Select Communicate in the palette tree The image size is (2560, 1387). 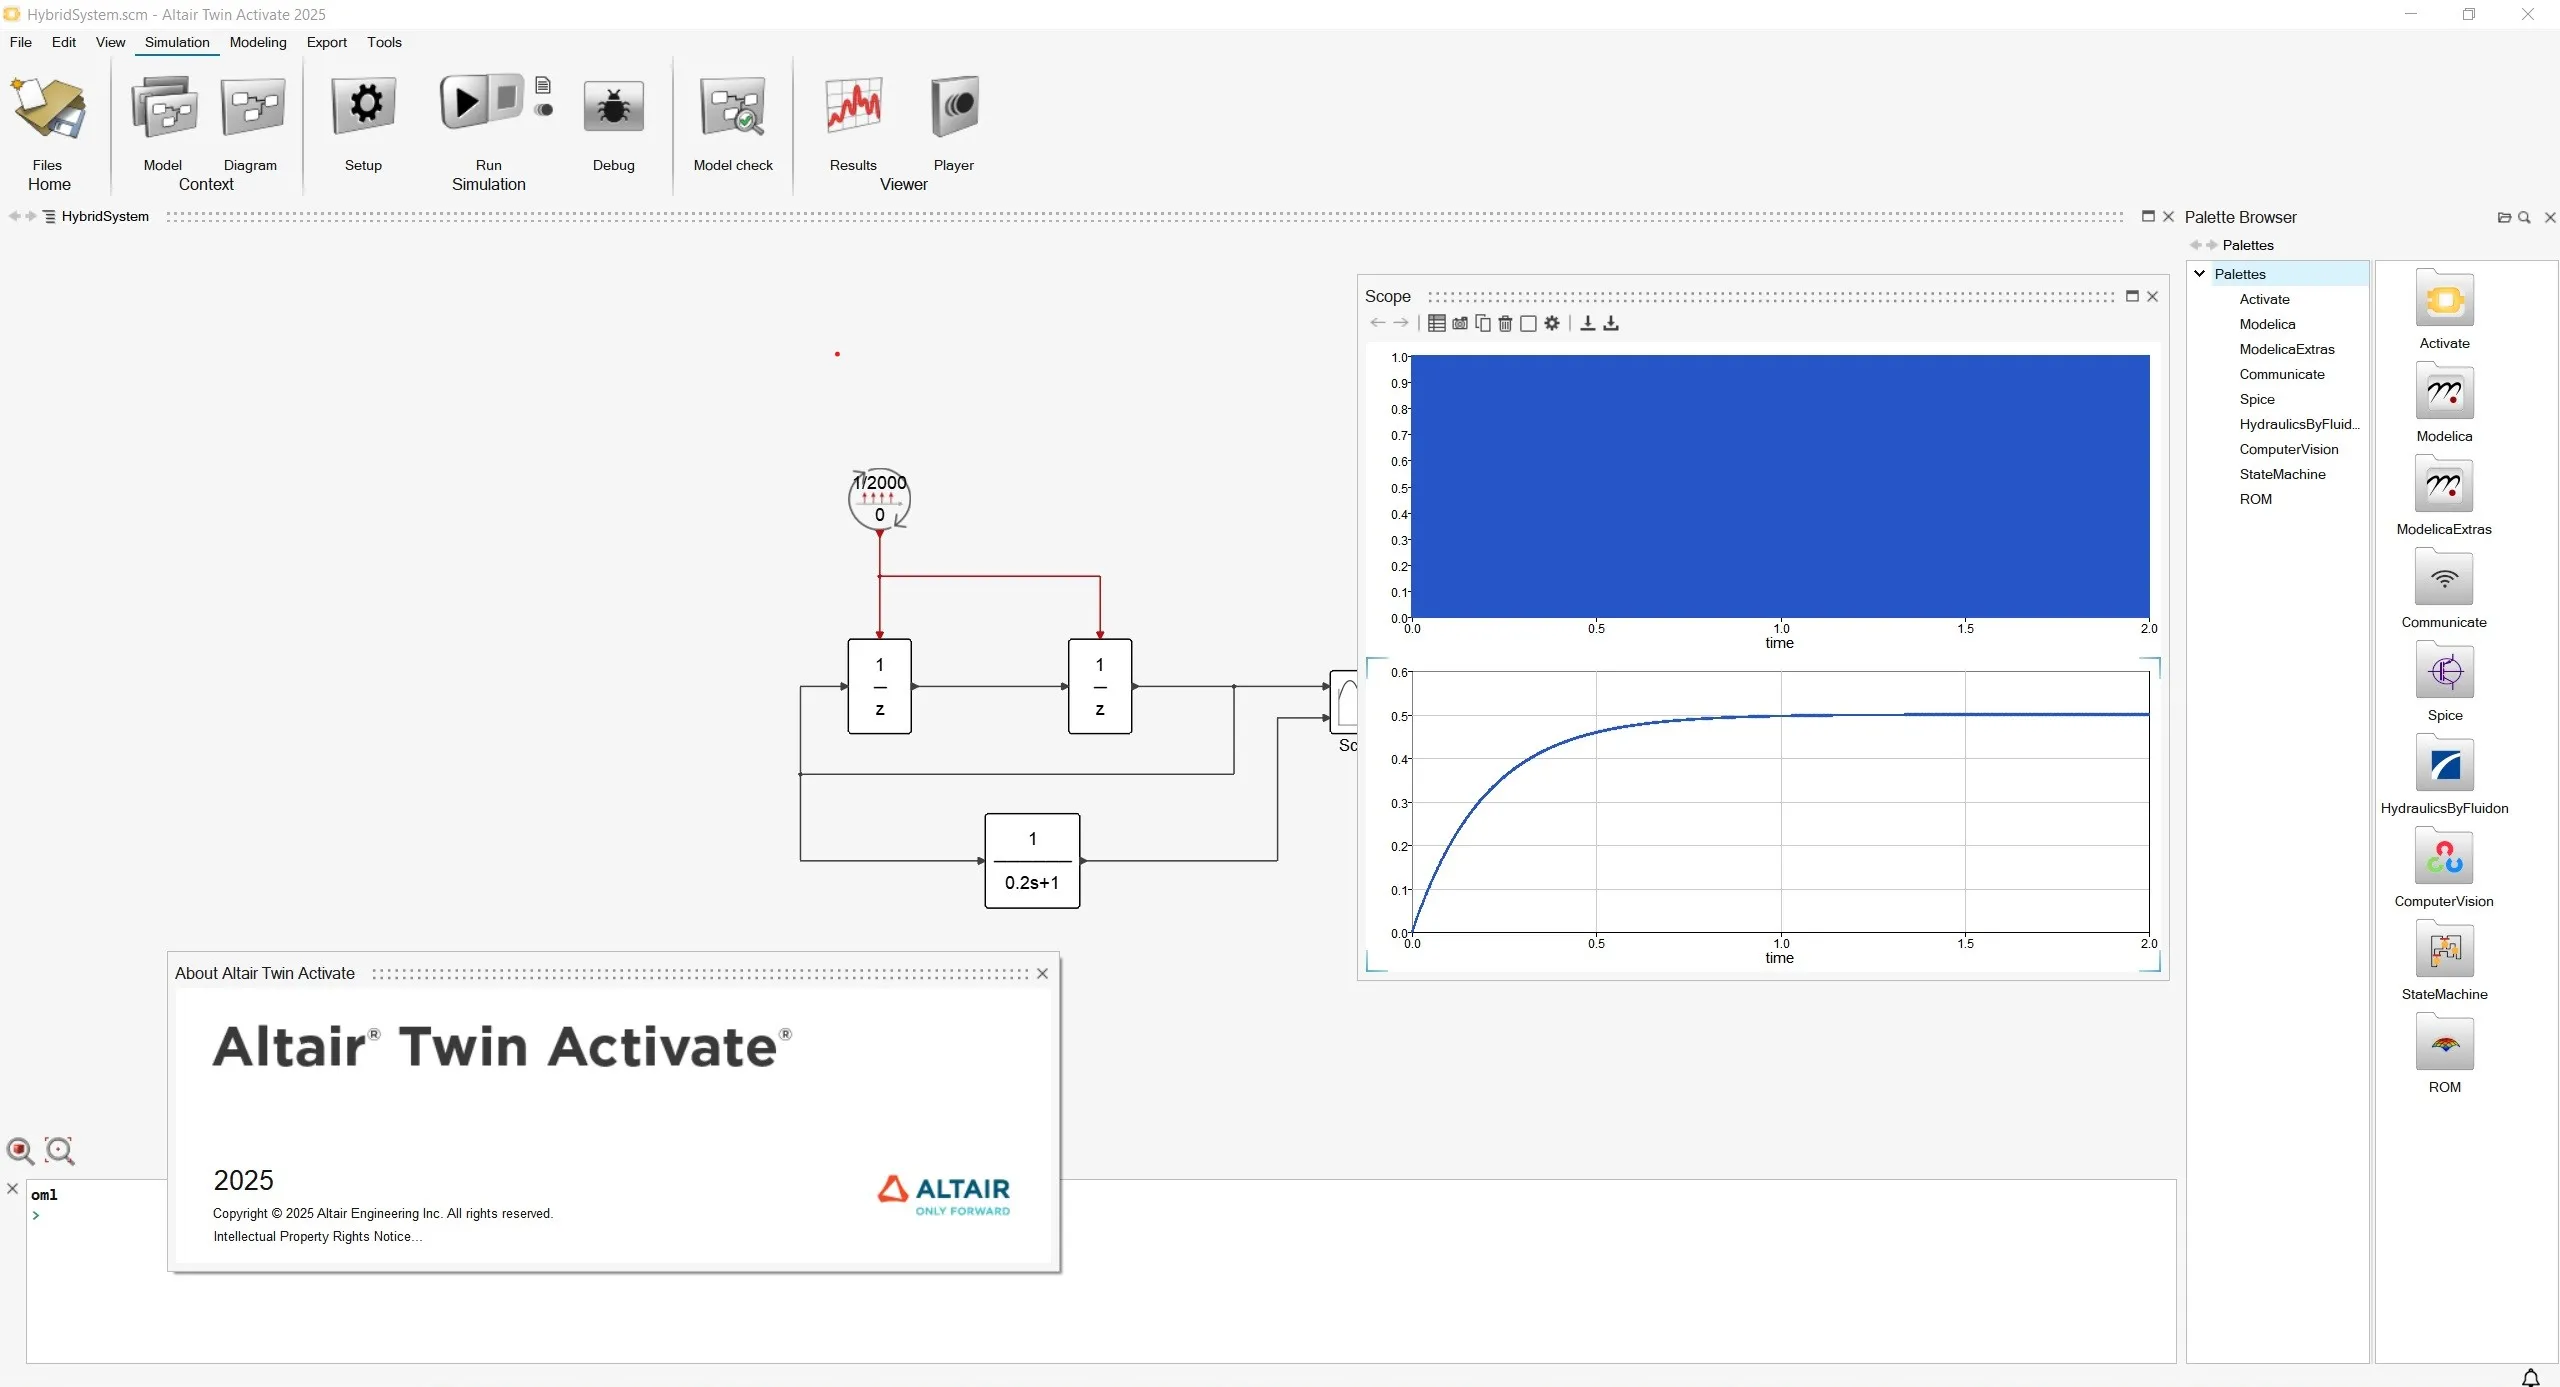2281,374
